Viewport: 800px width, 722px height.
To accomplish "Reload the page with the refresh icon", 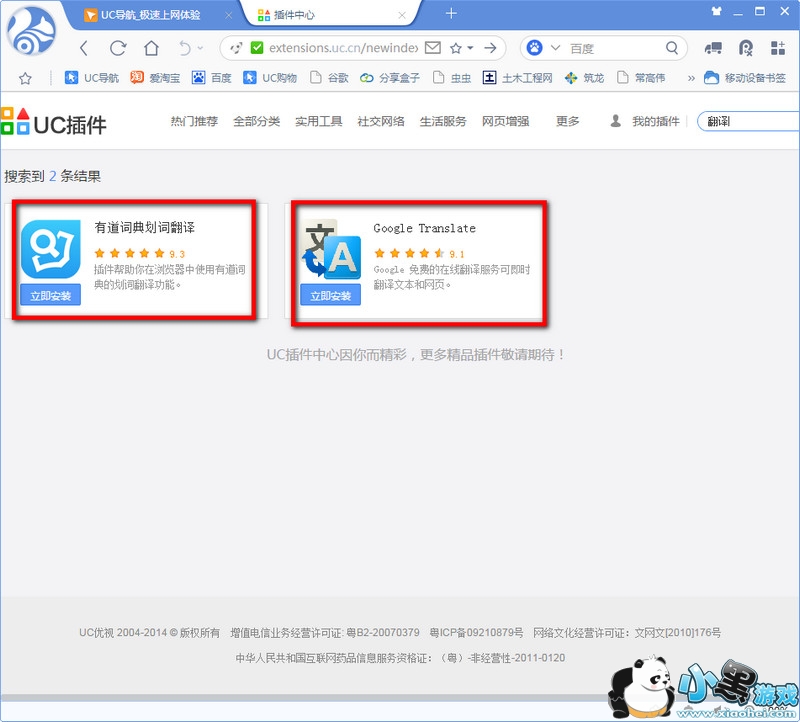I will (118, 48).
